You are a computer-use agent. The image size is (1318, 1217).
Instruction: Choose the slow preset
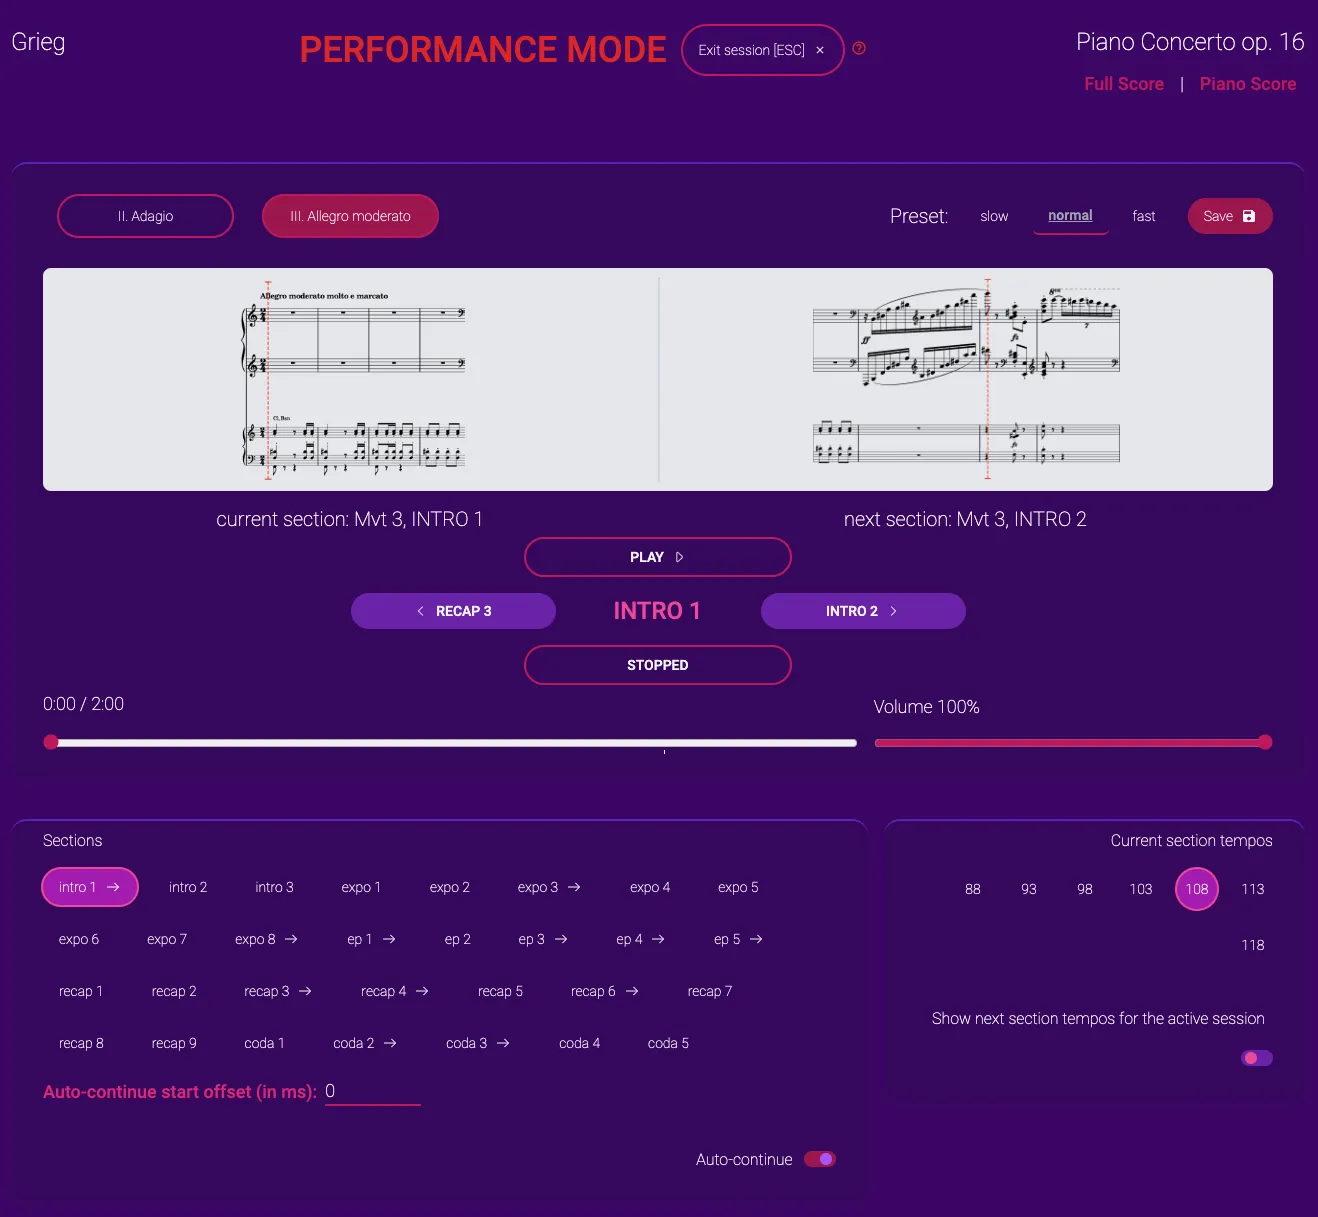994,216
